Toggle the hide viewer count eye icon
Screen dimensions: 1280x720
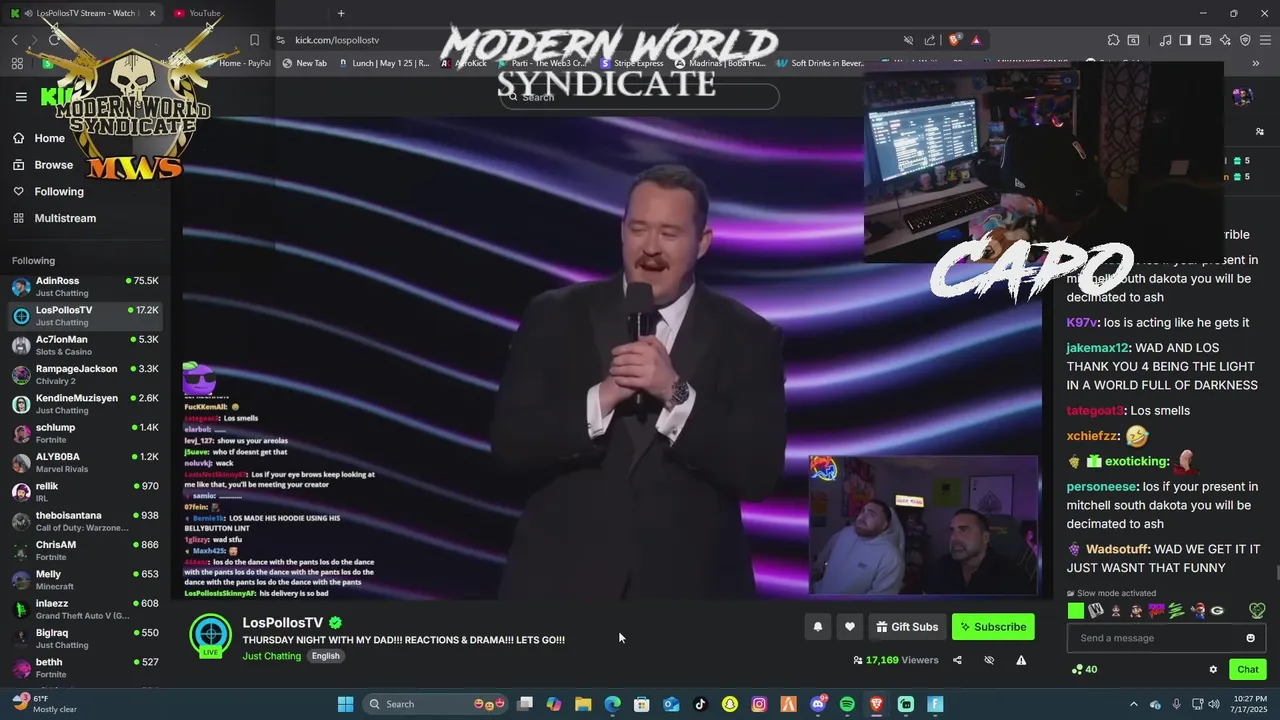pos(989,660)
